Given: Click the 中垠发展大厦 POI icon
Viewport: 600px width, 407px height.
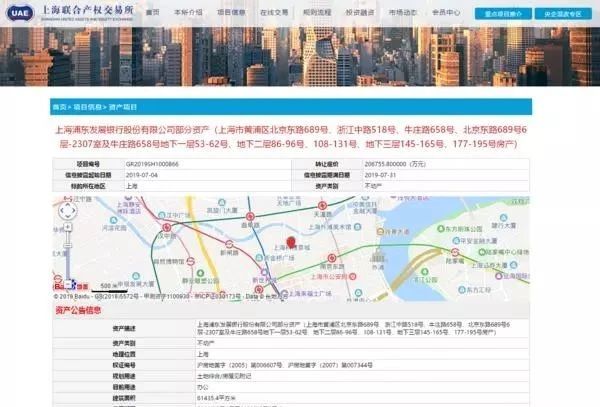Looking at the screenshot, I should click(136, 276).
